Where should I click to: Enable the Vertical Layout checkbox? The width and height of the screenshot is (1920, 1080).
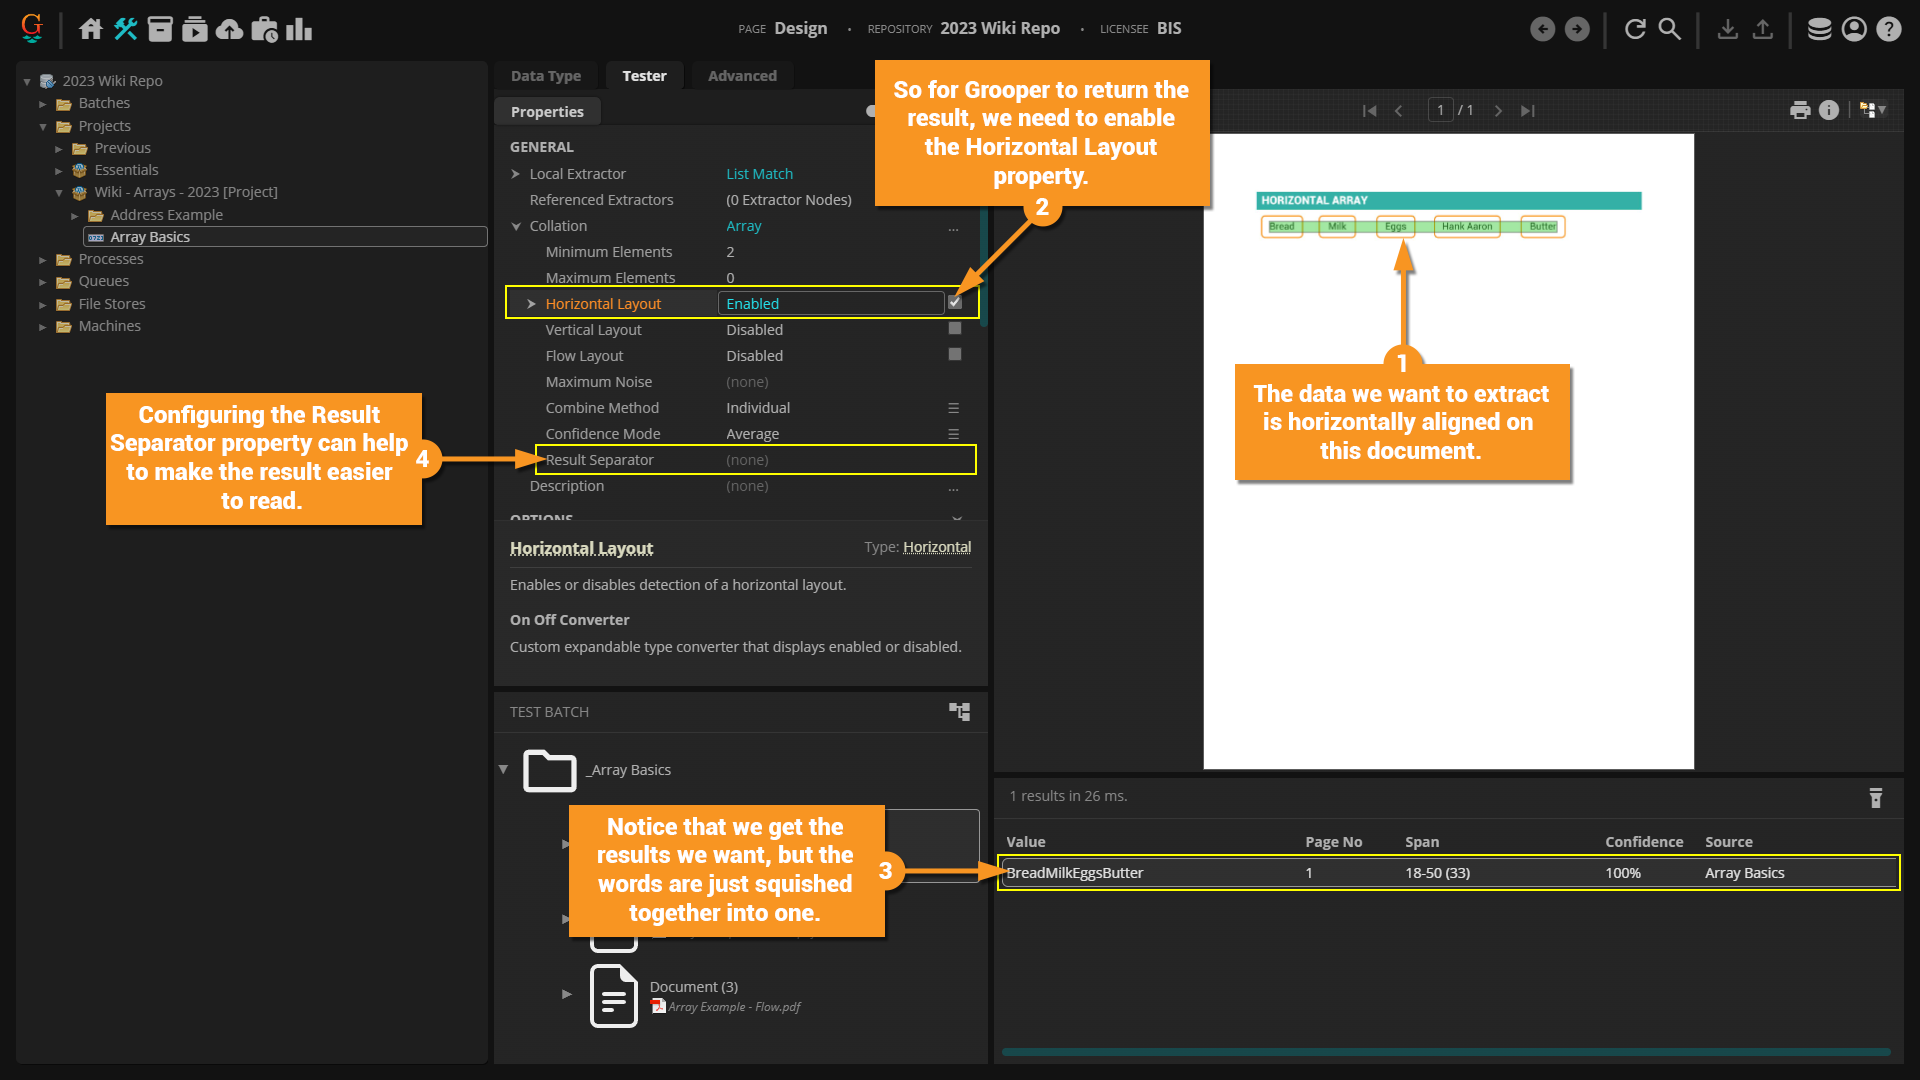(955, 329)
